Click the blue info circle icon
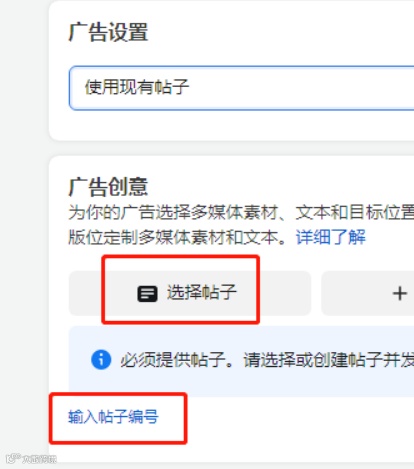414x469 pixels. pos(101,360)
